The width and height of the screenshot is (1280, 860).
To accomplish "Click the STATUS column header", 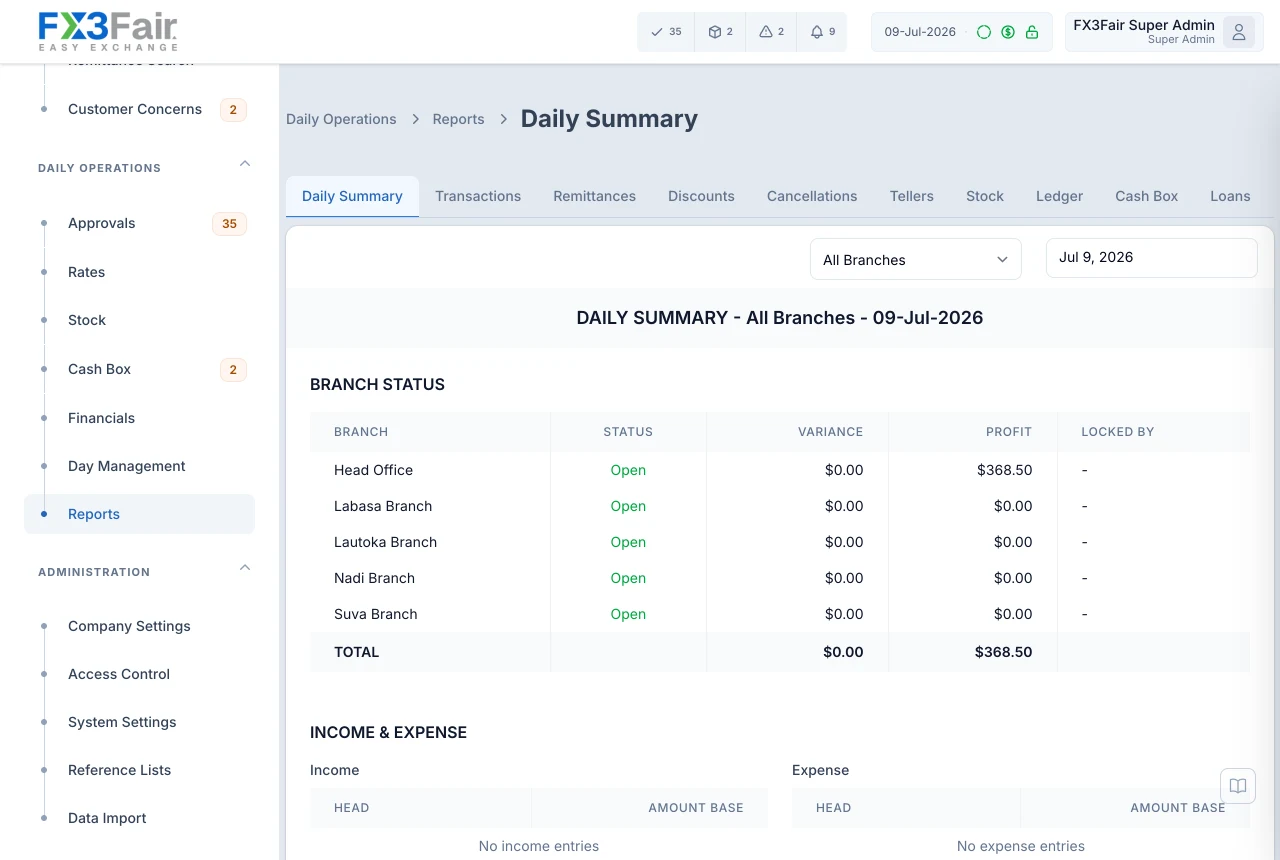I will pyautogui.click(x=628, y=432).
